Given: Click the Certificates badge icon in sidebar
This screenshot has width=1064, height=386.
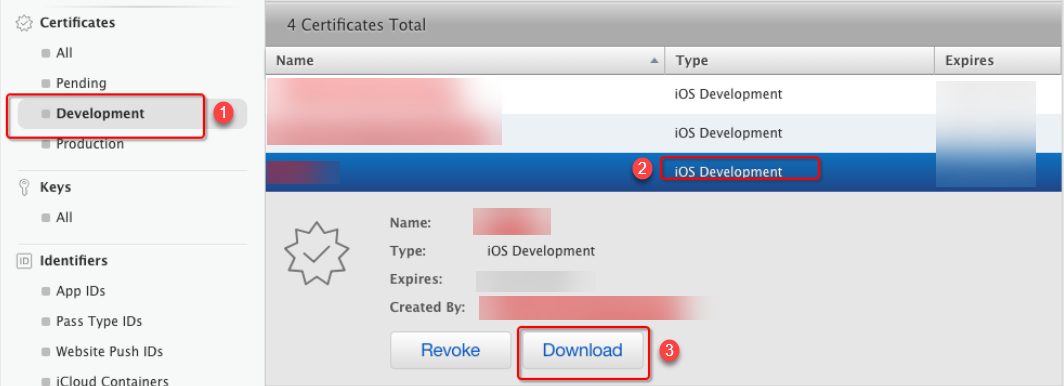Looking at the screenshot, I should coord(24,23).
